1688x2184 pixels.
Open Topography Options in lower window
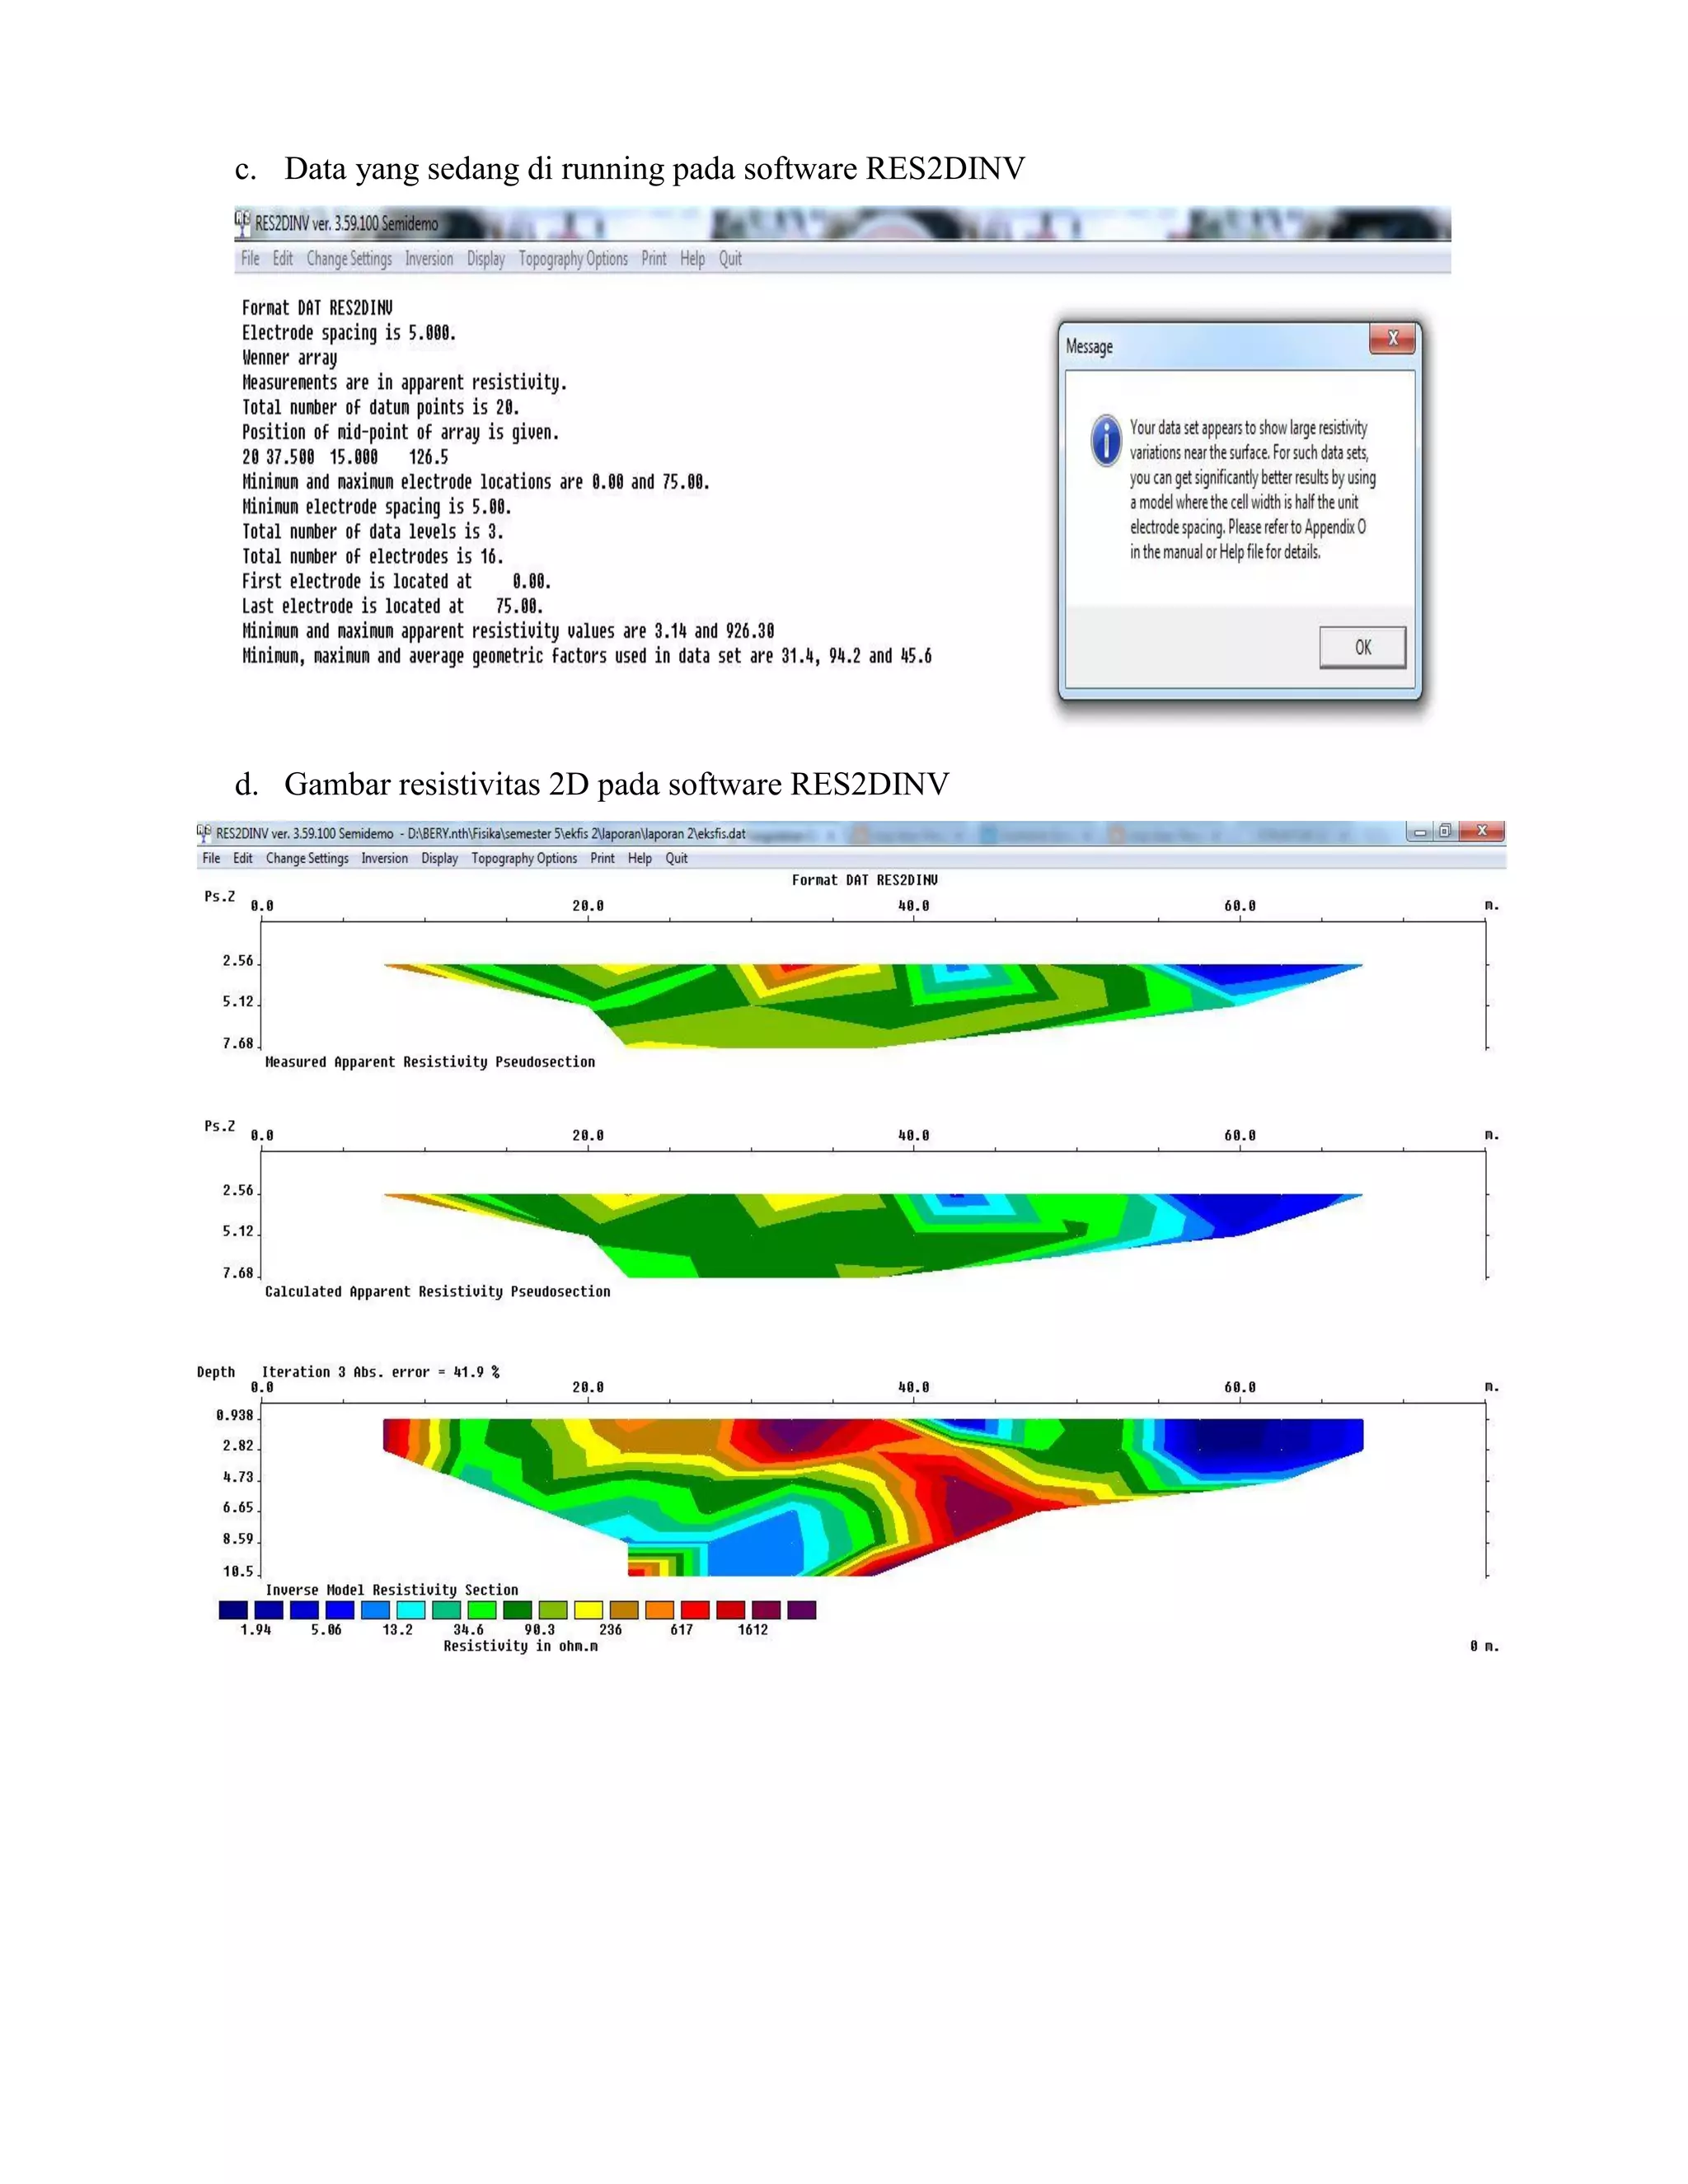(x=524, y=858)
